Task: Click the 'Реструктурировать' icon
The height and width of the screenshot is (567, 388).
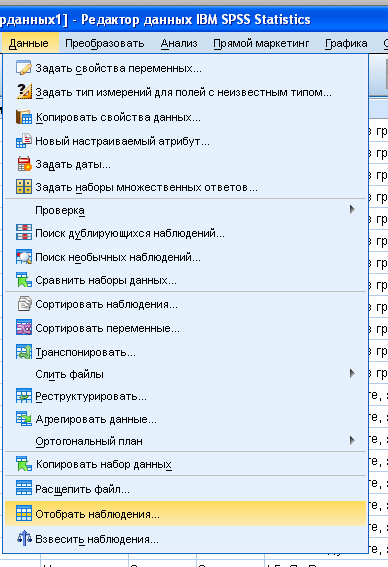Action: [24, 396]
